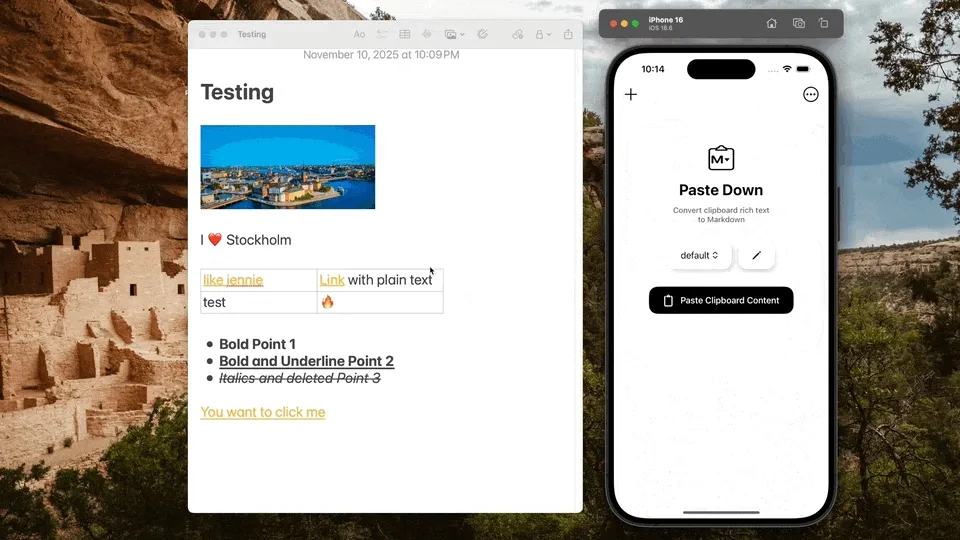Tap Paste Clipboard Content button
The image size is (960, 540).
721,300
